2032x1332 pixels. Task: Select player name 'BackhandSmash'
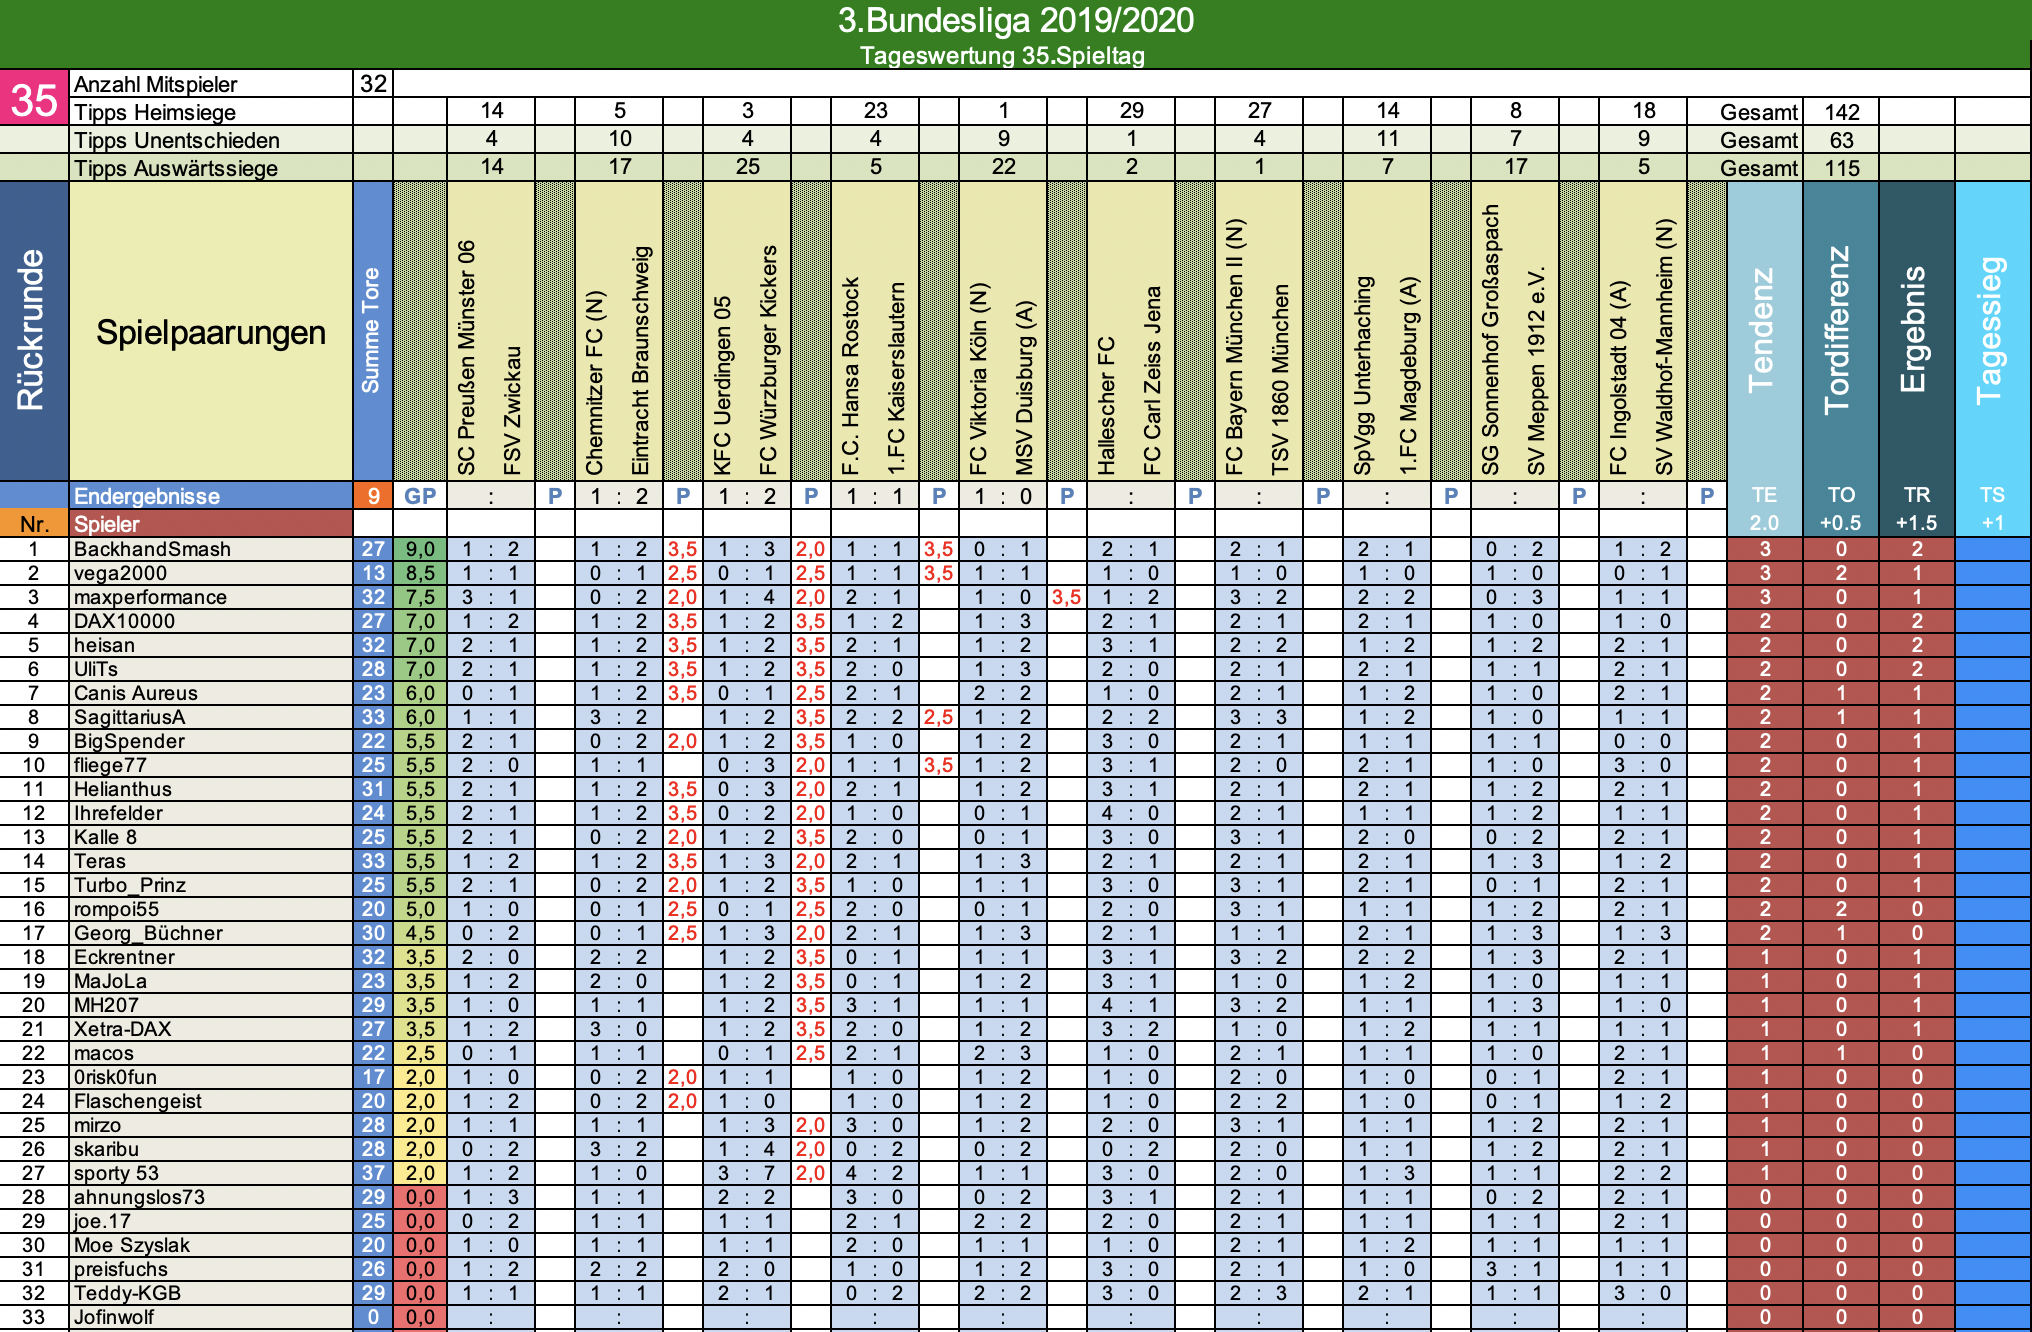[152, 549]
